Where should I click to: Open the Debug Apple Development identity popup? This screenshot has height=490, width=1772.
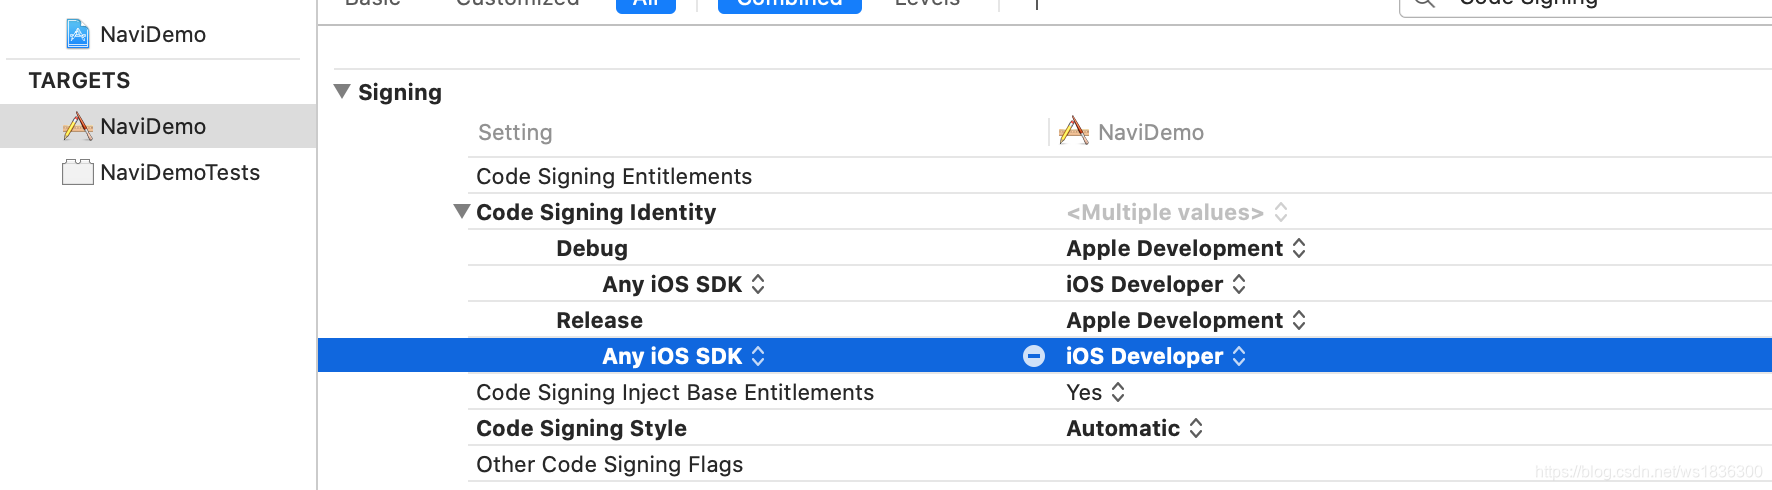pyautogui.click(x=1186, y=248)
